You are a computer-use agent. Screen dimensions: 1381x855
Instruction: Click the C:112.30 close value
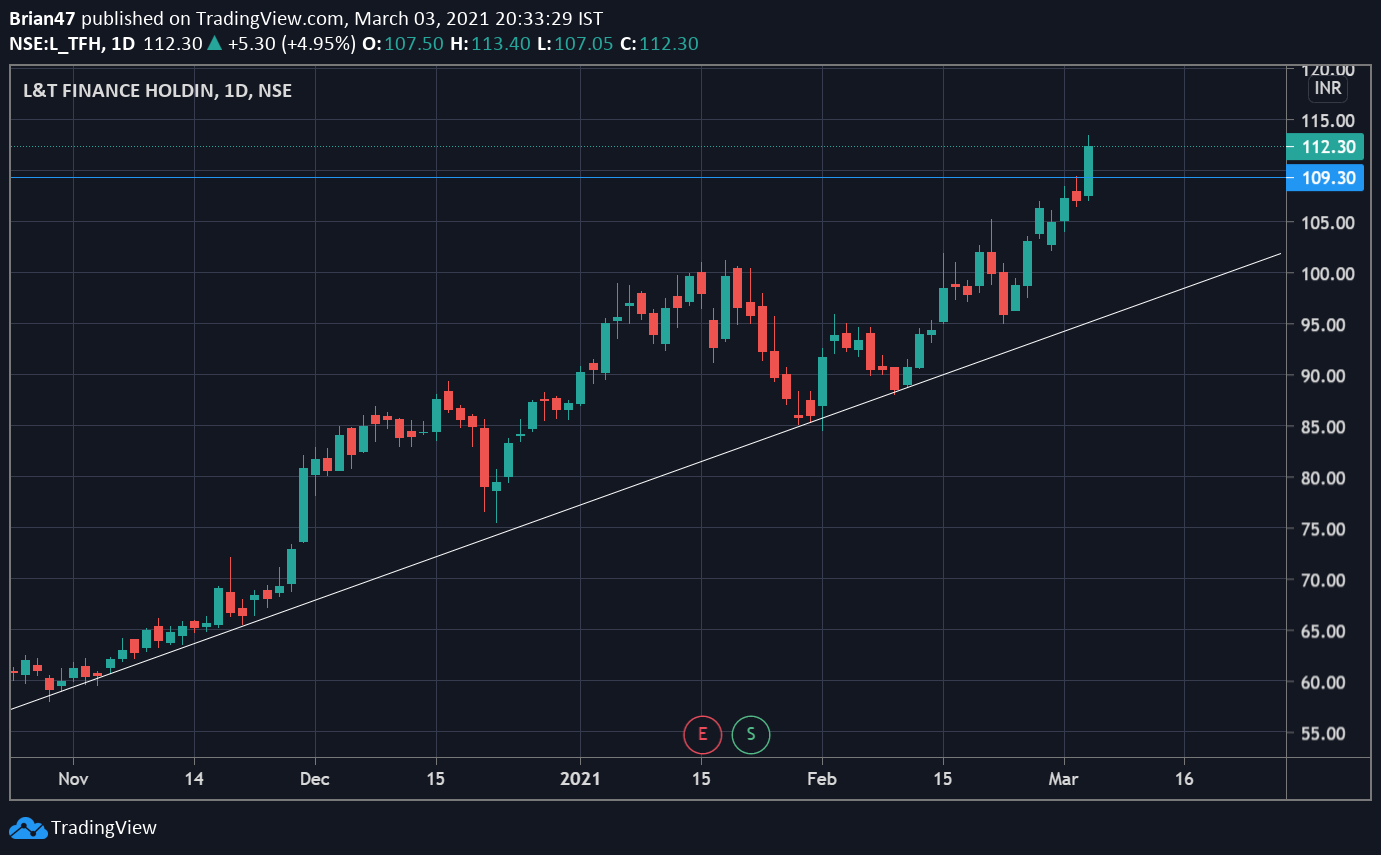659,44
